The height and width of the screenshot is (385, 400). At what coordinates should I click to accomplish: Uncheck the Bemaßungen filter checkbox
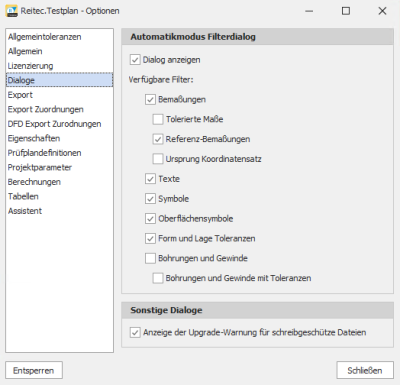(x=150, y=100)
